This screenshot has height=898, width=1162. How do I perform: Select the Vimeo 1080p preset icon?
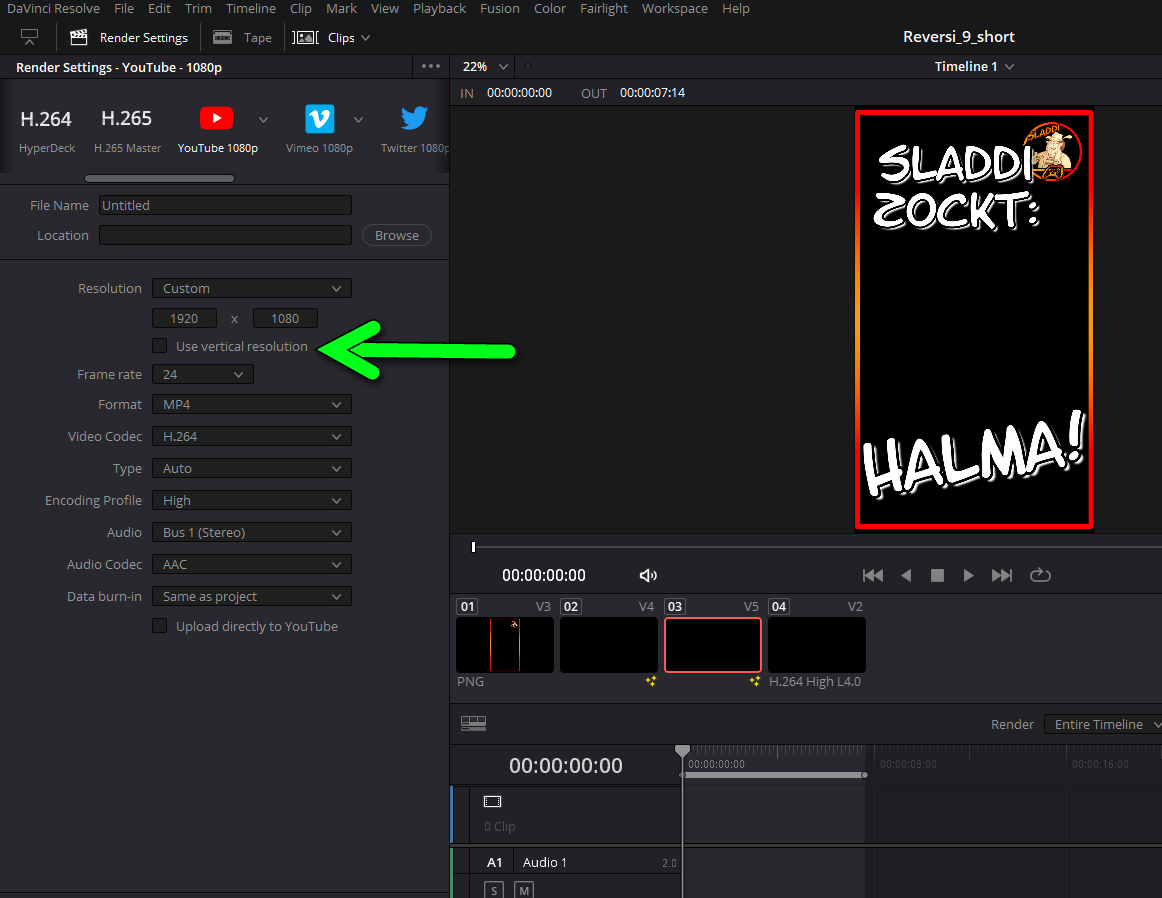[319, 119]
